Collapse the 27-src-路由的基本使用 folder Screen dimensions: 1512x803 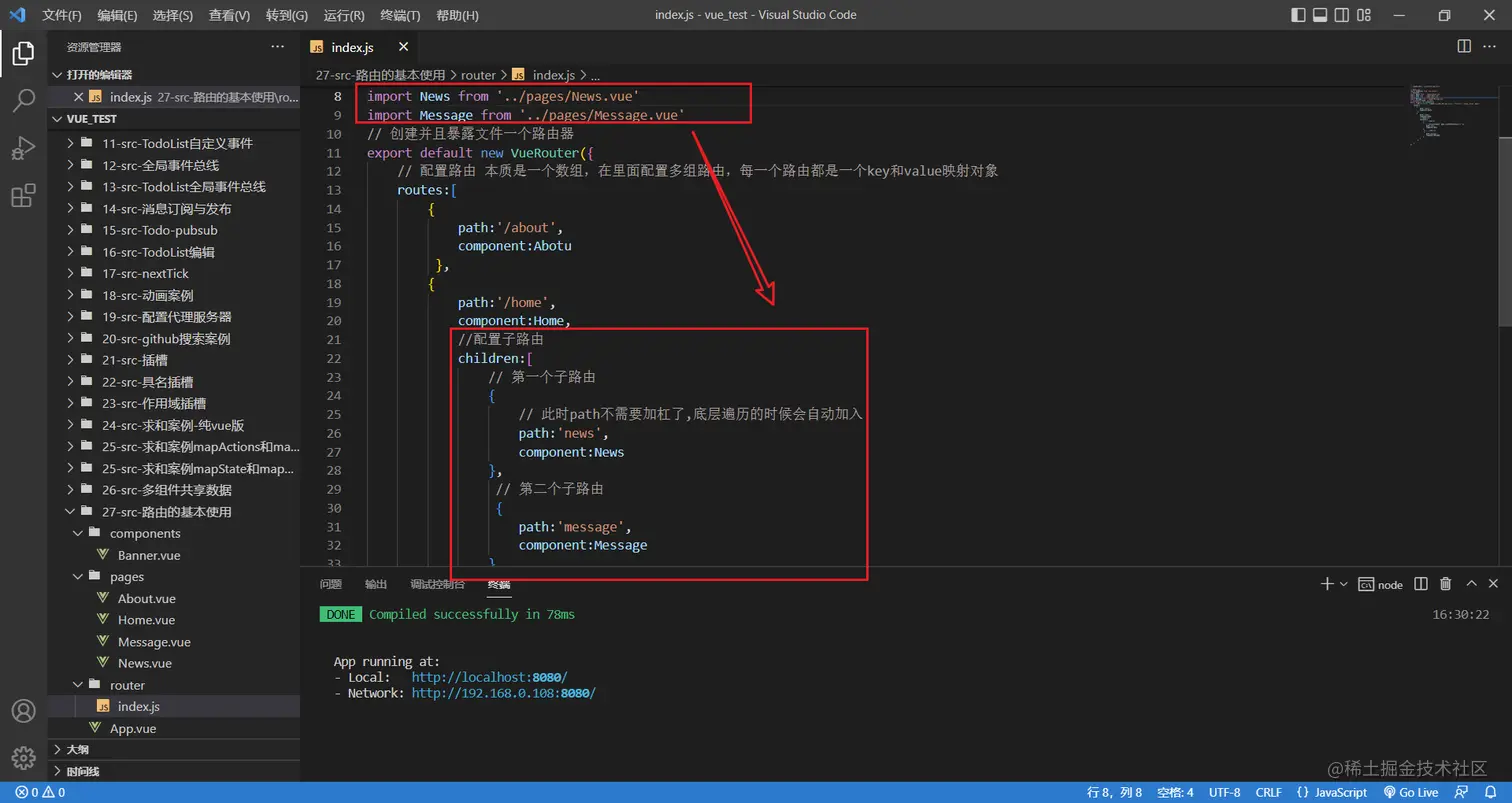[174, 511]
